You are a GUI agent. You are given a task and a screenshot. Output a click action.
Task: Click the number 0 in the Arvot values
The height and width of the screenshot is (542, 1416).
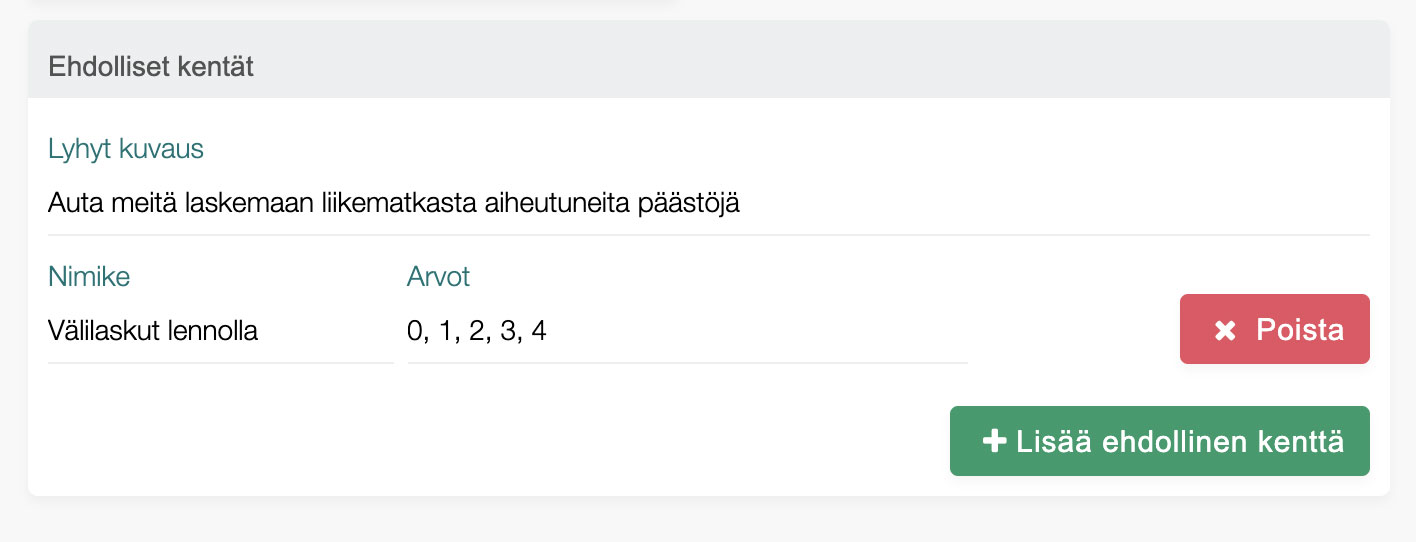click(x=415, y=331)
